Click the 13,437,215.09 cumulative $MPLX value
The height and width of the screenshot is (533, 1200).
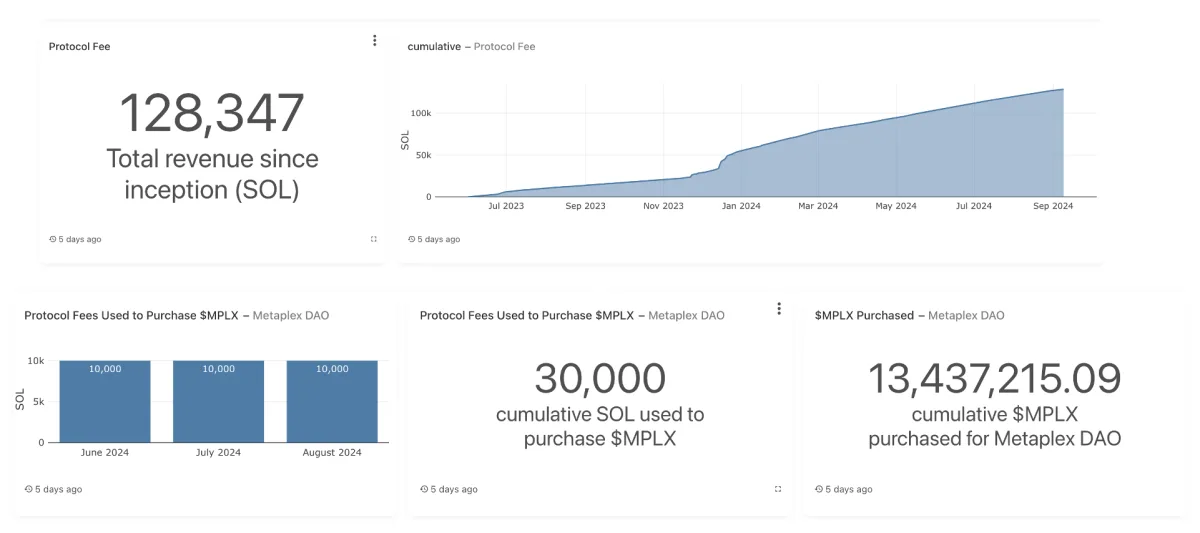click(994, 379)
